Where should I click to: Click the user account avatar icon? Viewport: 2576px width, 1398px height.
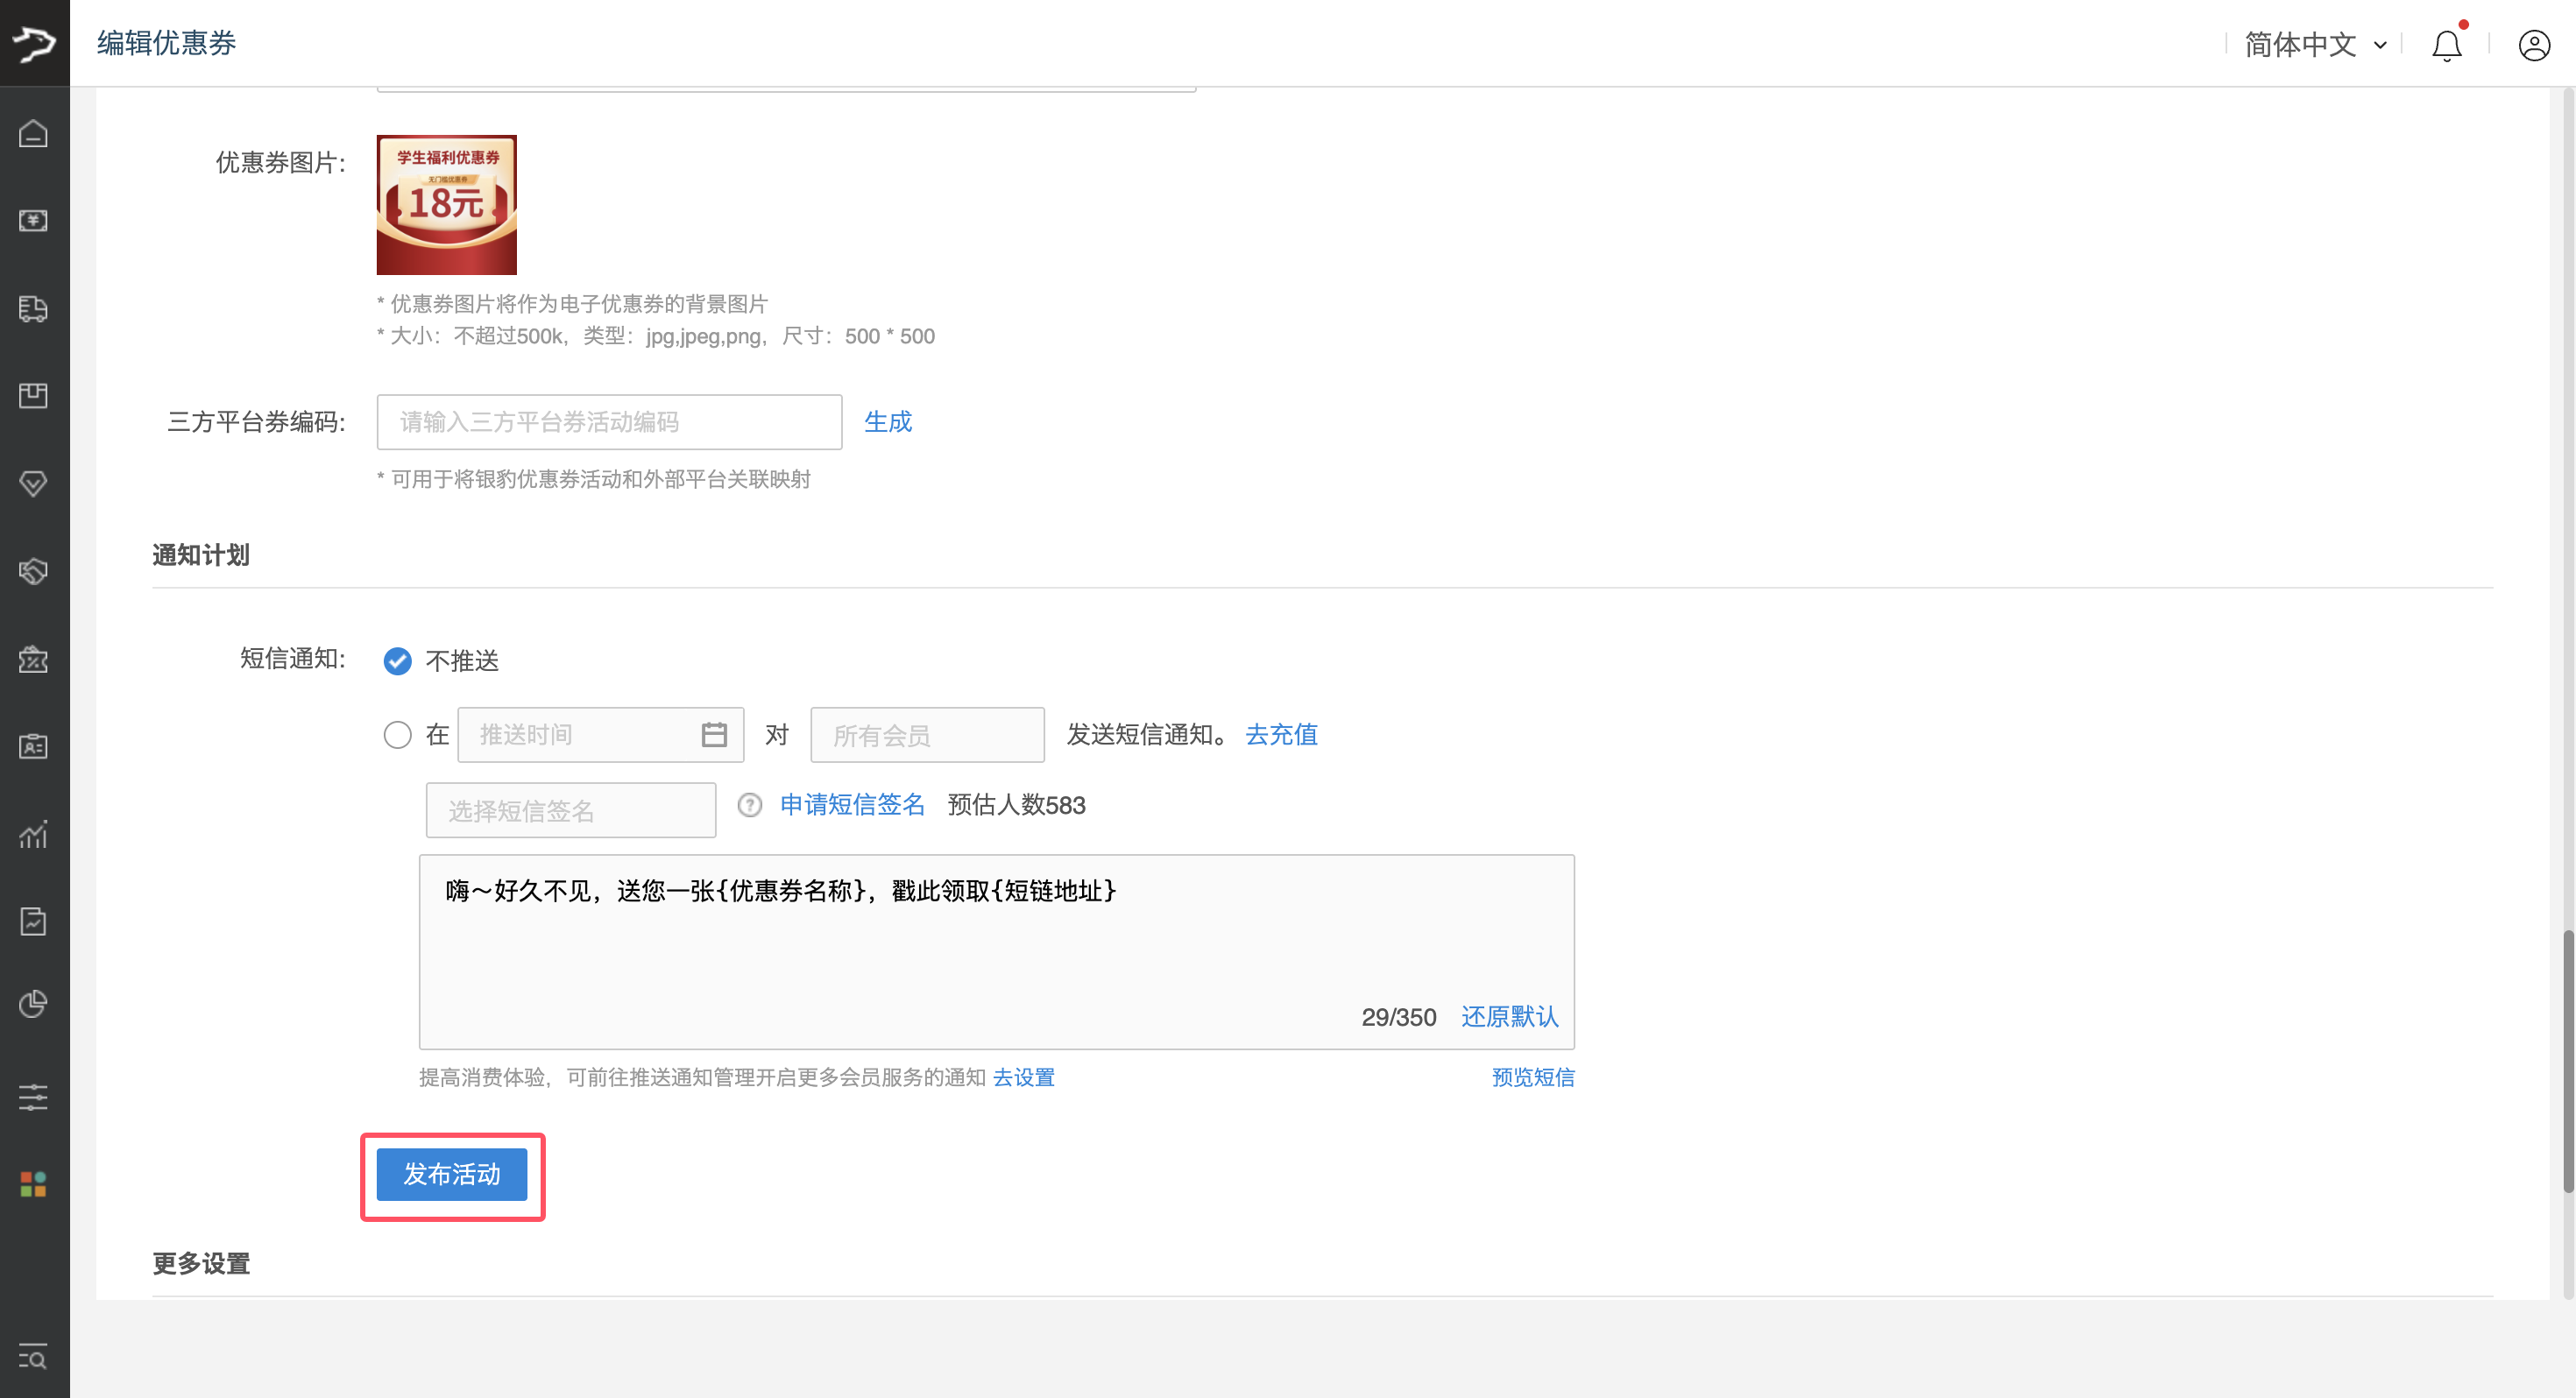pos(2533,45)
